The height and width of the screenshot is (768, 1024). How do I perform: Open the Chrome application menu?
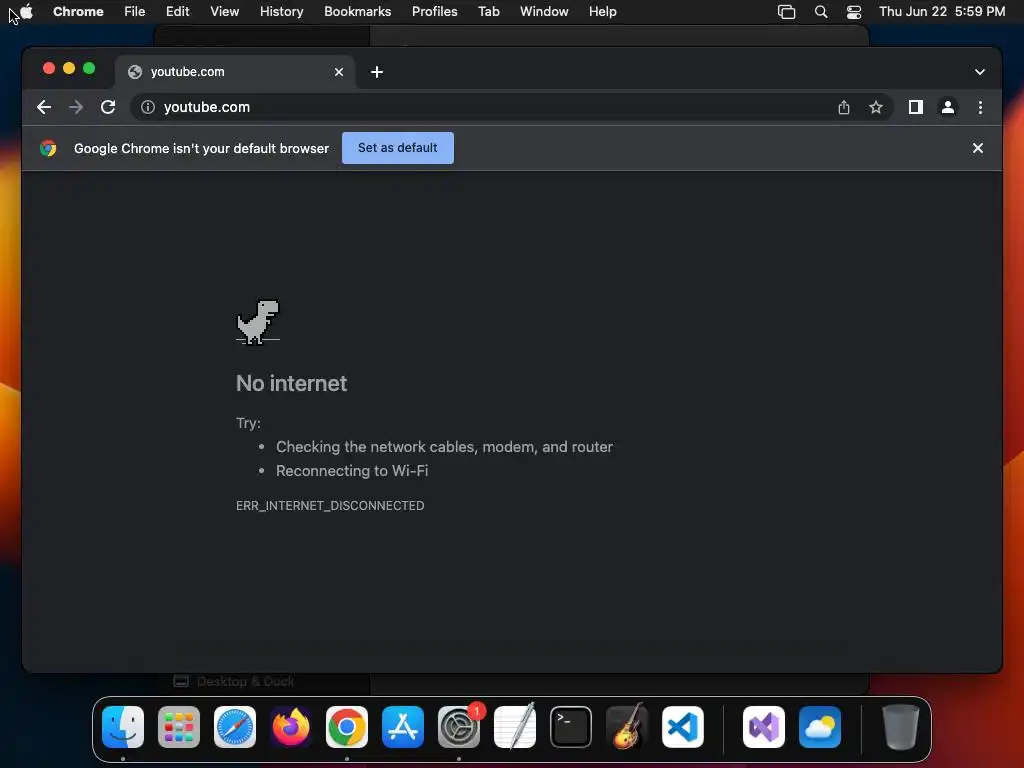coord(78,11)
